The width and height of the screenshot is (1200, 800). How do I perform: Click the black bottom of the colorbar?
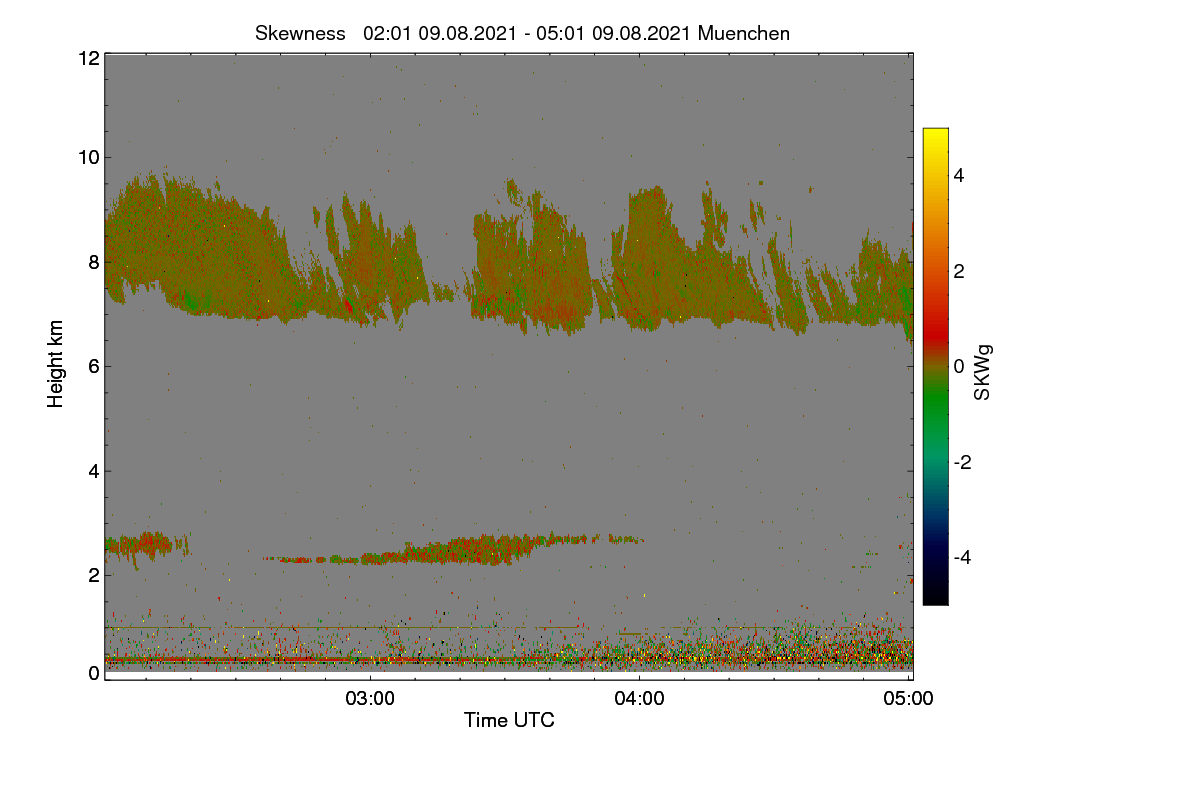[935, 596]
